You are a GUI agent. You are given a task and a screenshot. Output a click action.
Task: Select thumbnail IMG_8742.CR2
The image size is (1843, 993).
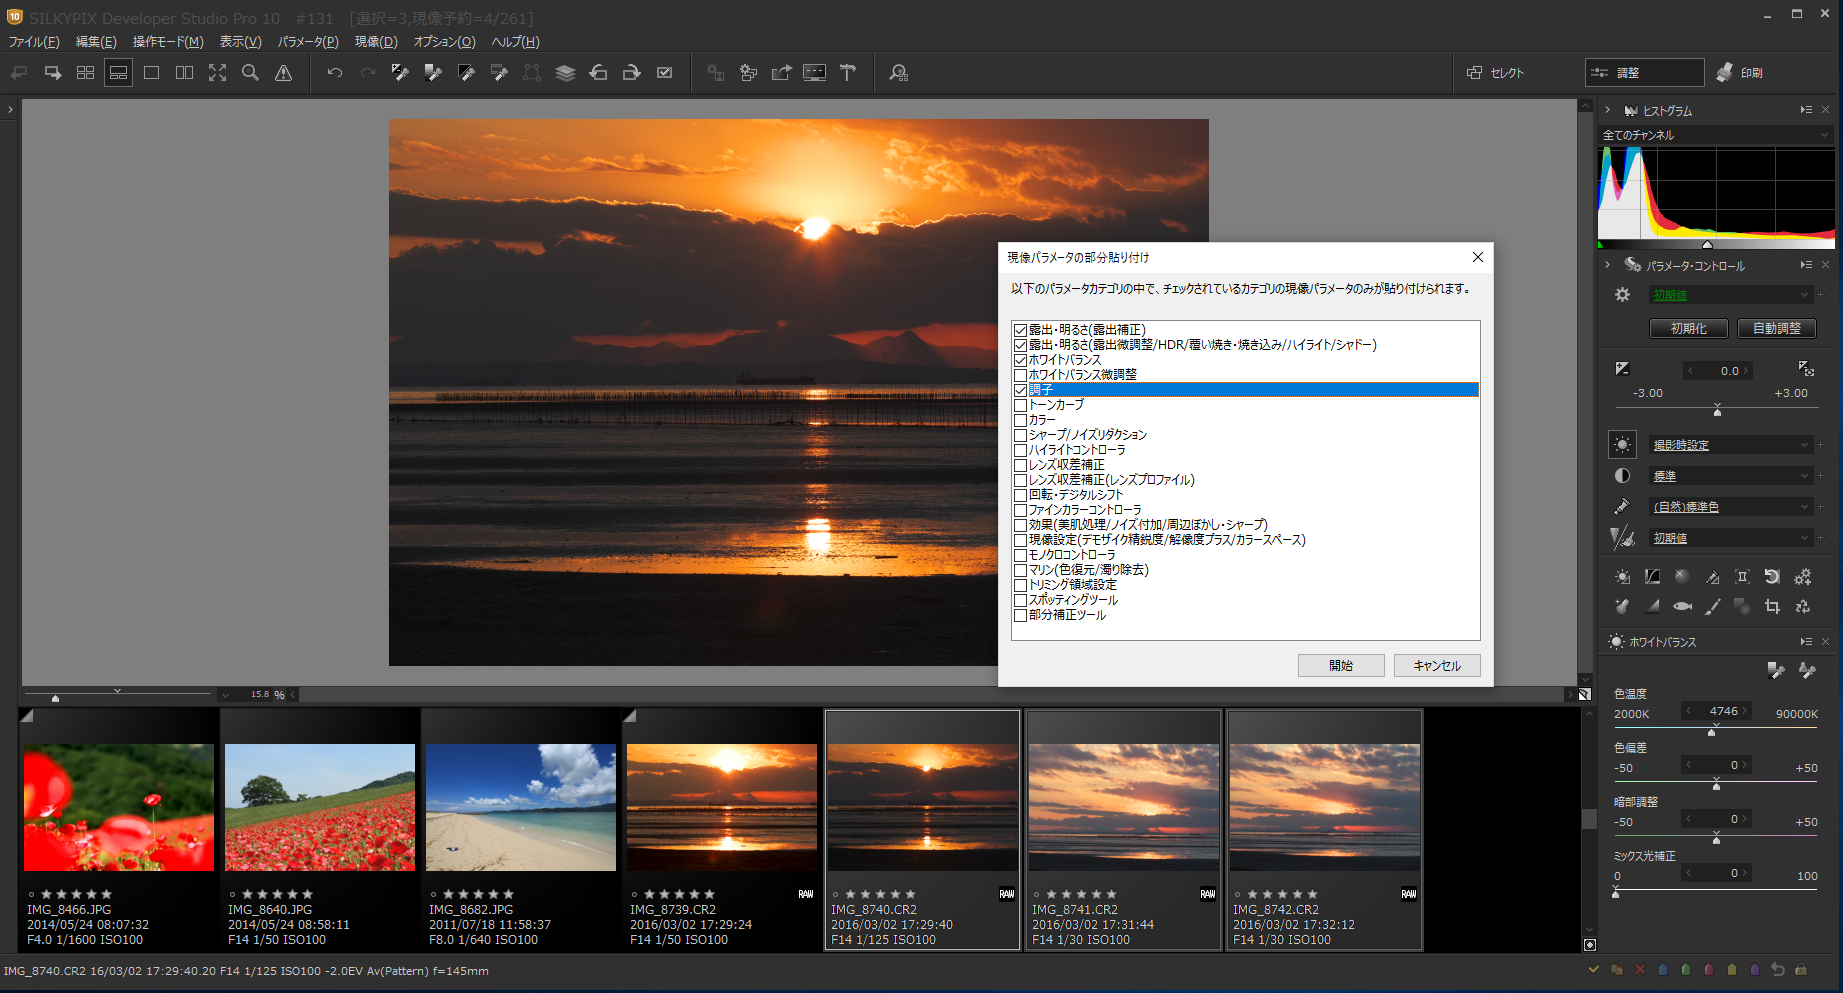coord(1324,830)
